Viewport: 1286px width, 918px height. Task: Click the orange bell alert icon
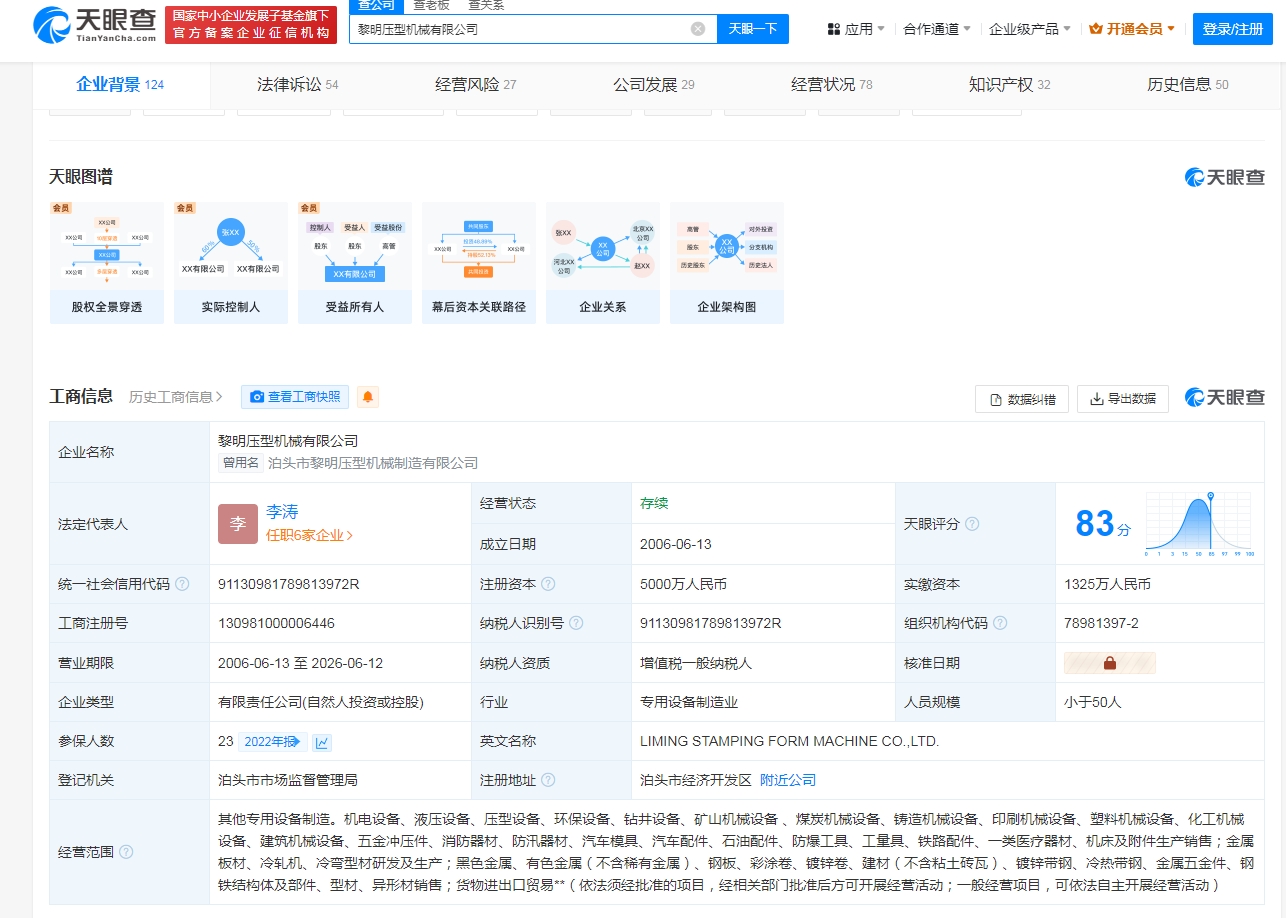(368, 397)
